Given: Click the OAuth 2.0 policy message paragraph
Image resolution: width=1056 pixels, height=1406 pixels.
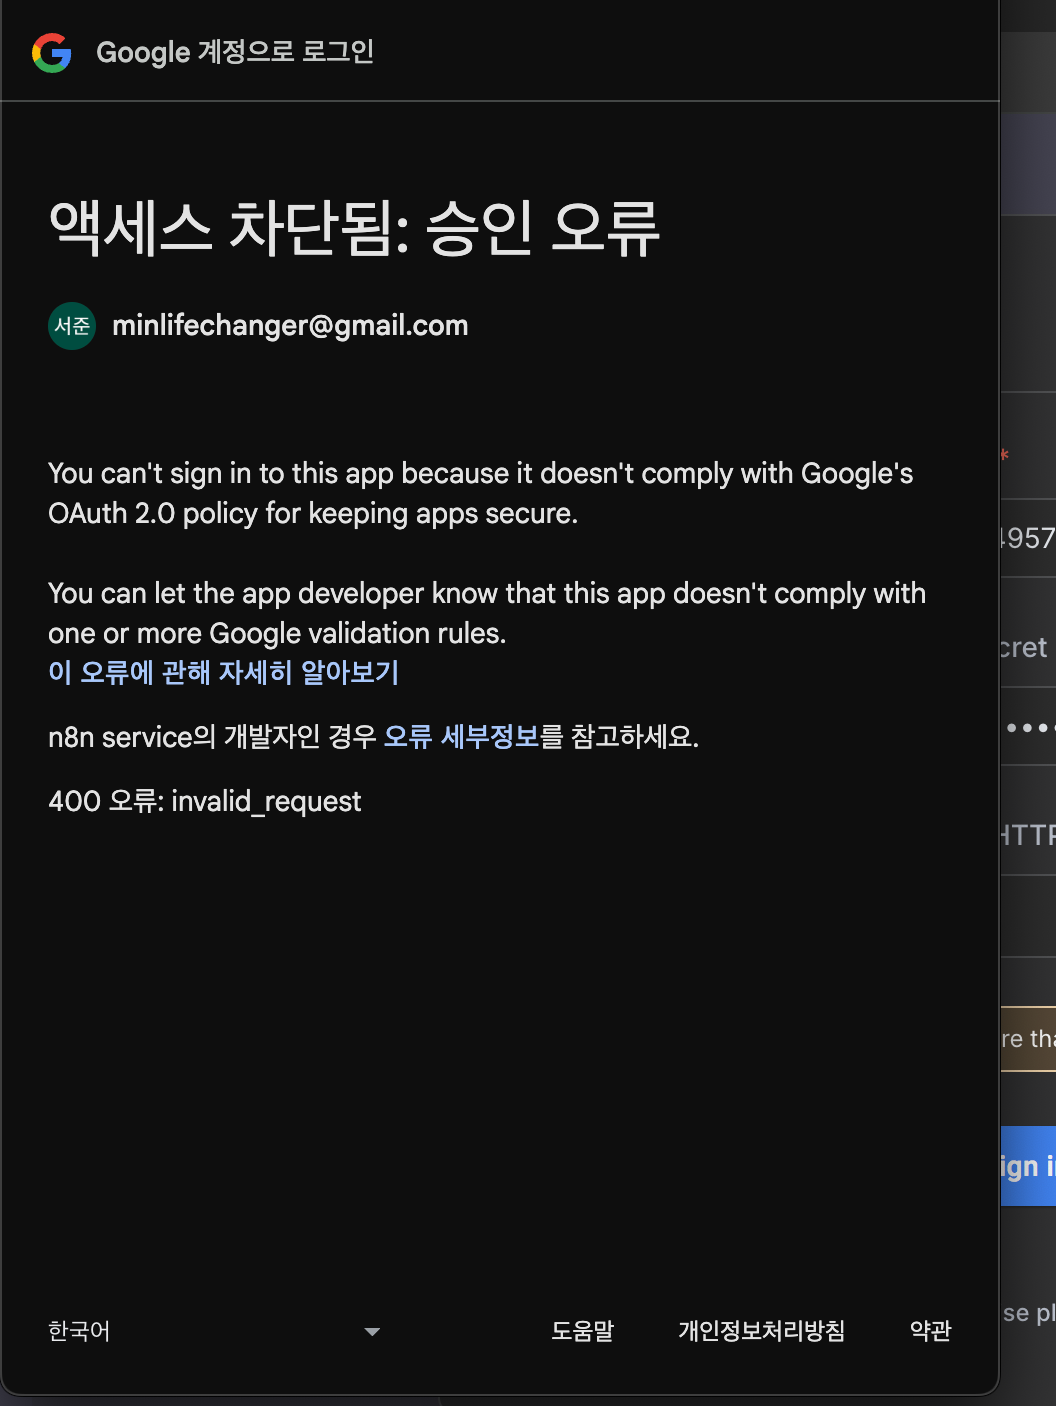Looking at the screenshot, I should pyautogui.click(x=481, y=493).
